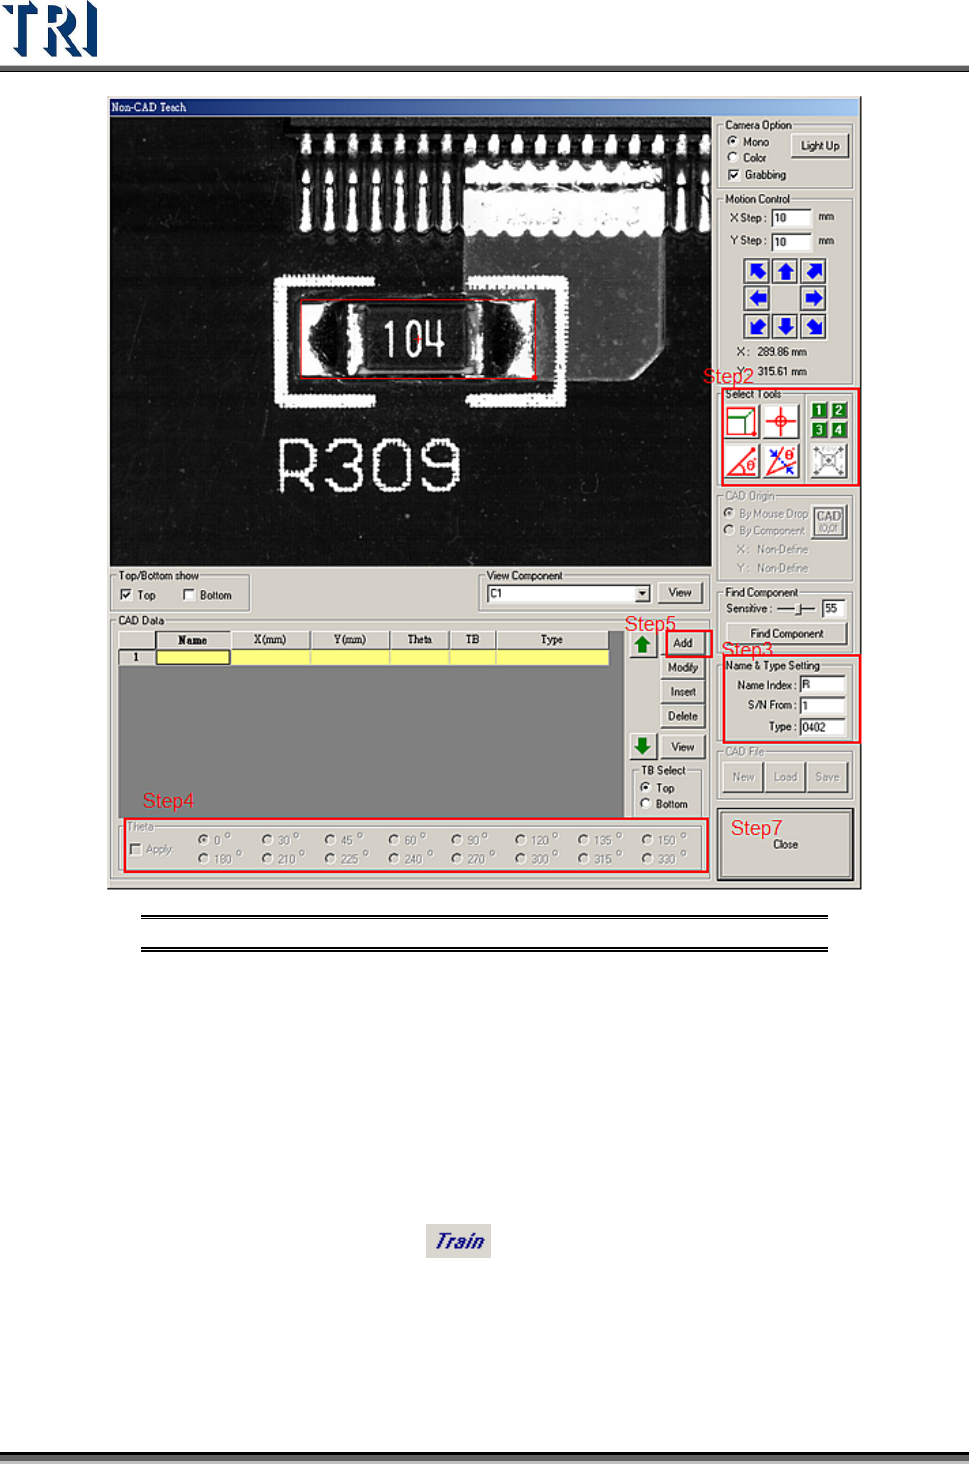Click the CAD origin icon button
This screenshot has width=969, height=1464.
tap(829, 521)
